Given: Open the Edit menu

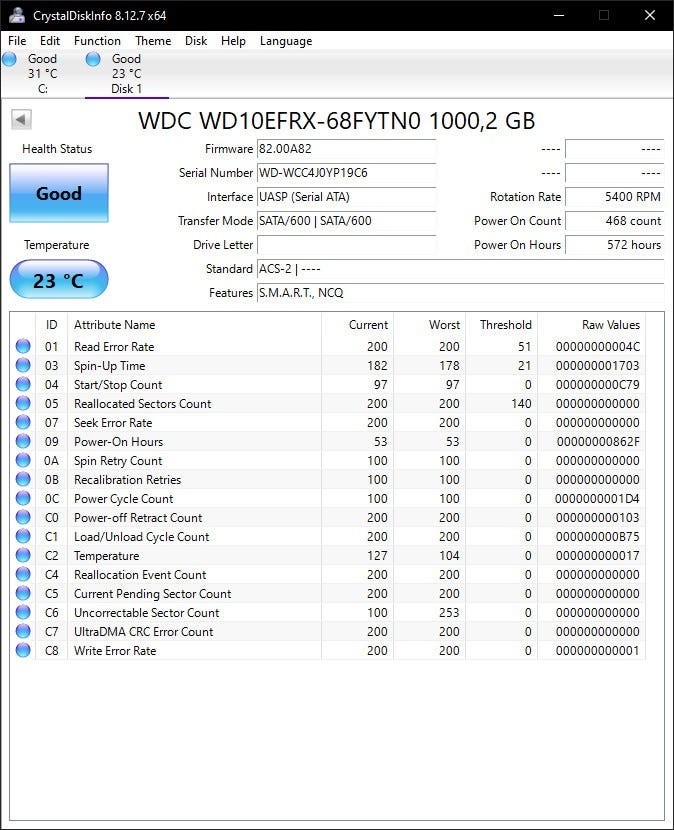Looking at the screenshot, I should coord(50,41).
